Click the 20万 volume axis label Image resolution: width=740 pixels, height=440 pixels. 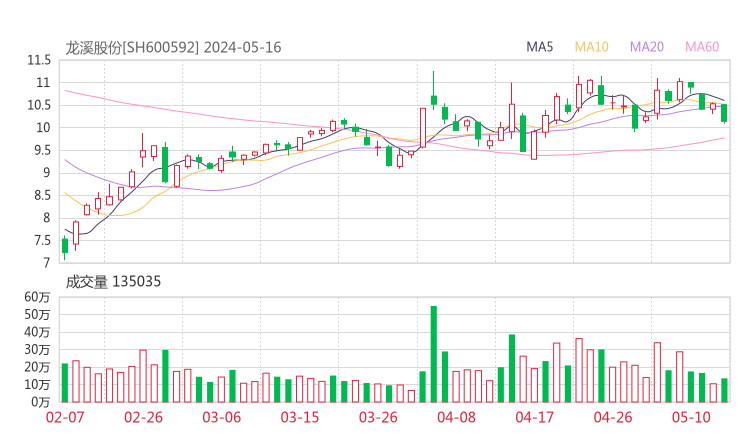click(x=37, y=367)
